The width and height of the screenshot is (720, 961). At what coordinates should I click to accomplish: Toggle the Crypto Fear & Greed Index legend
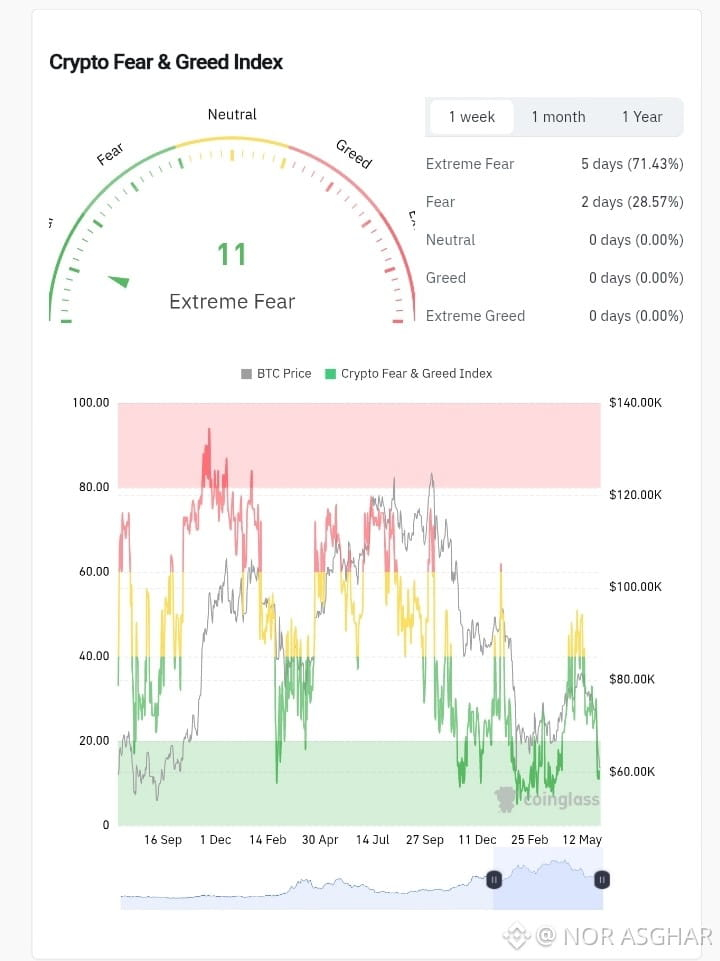tap(409, 374)
